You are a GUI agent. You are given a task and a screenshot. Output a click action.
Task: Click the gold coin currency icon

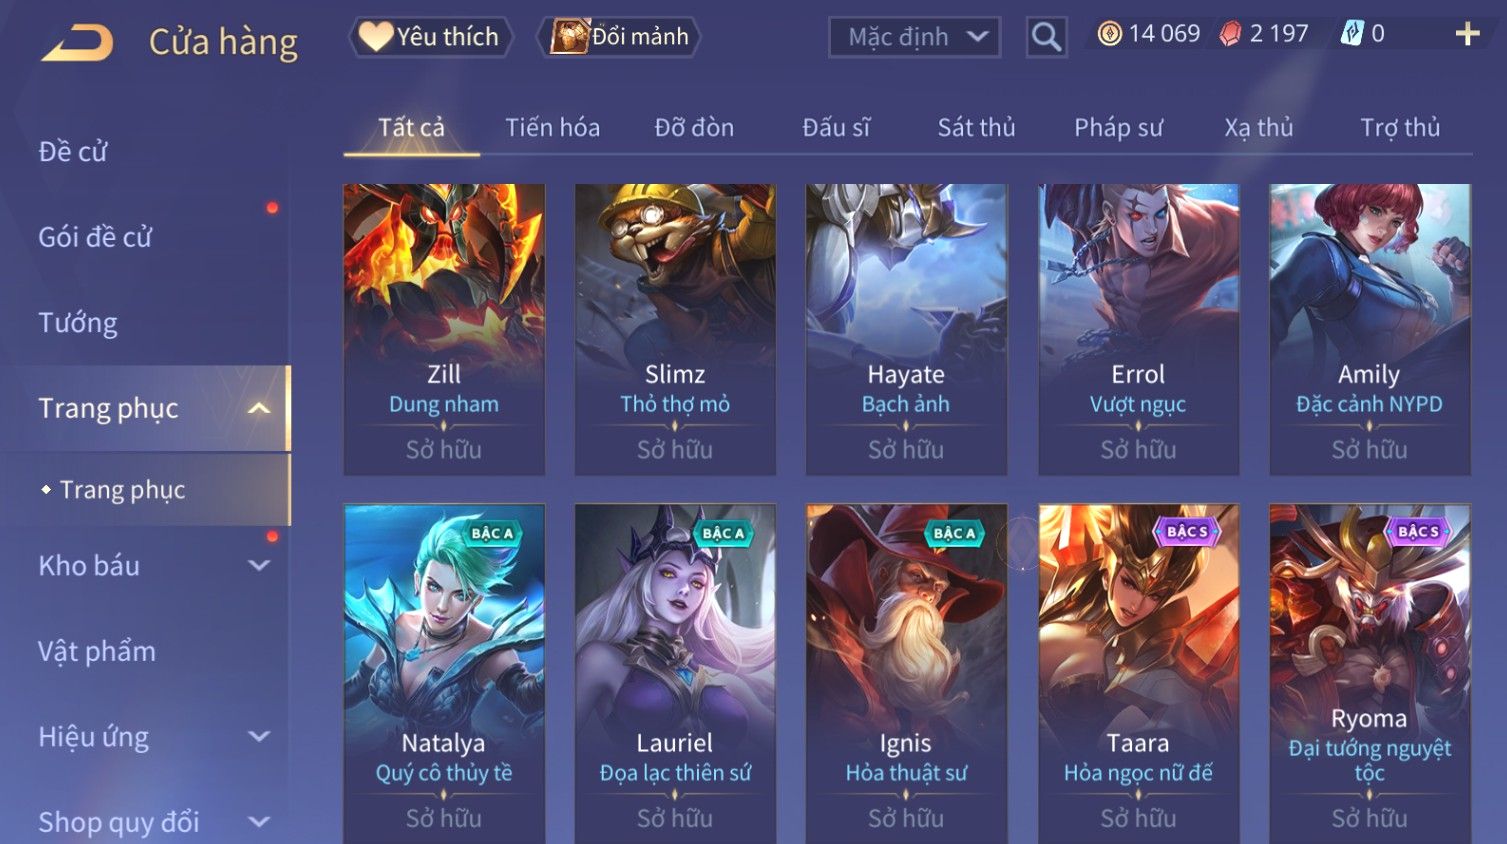pyautogui.click(x=1109, y=34)
